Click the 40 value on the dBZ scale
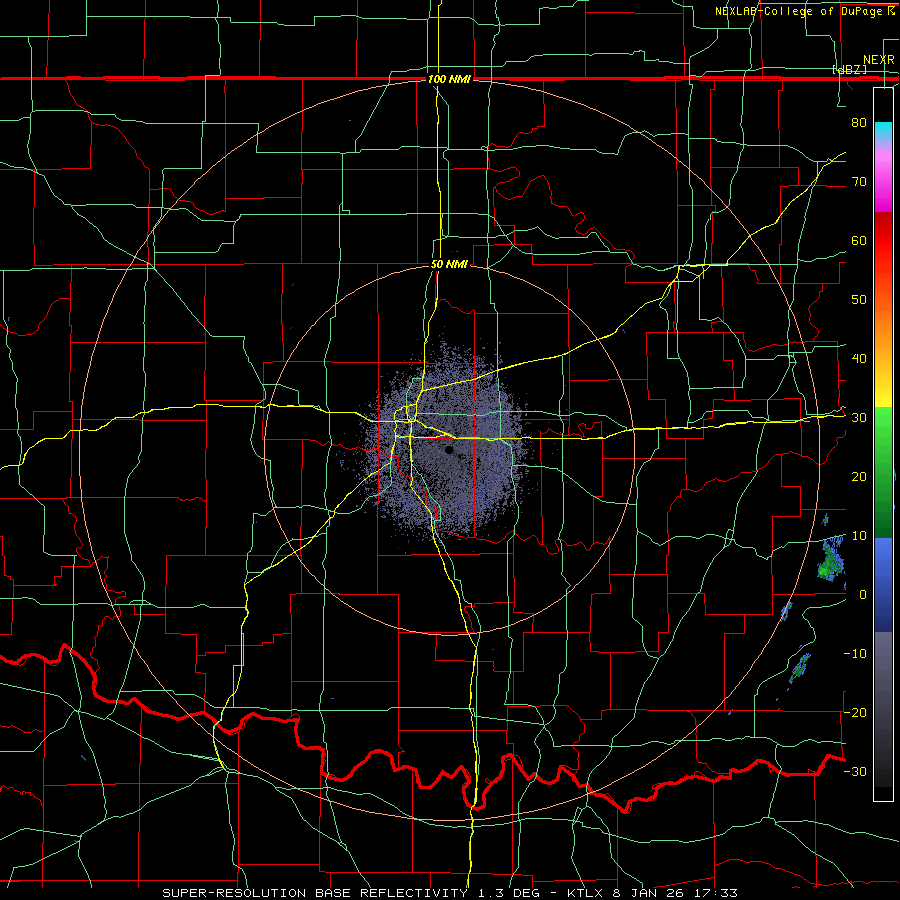 pyautogui.click(x=859, y=359)
